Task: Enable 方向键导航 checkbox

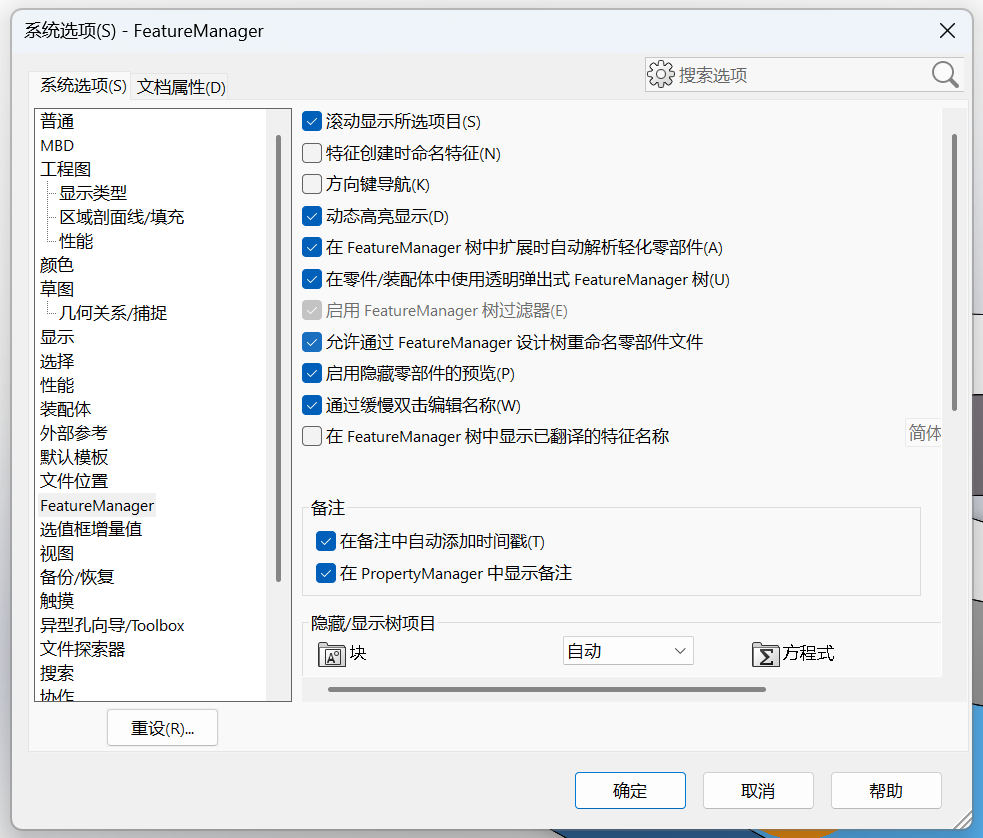Action: 312,184
